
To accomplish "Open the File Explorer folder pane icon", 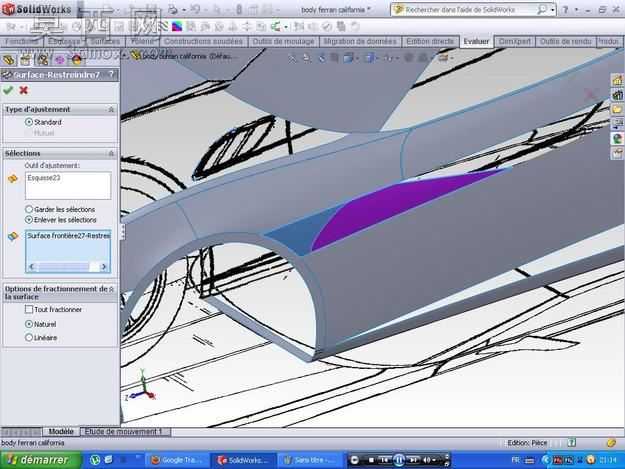I will [x=617, y=109].
